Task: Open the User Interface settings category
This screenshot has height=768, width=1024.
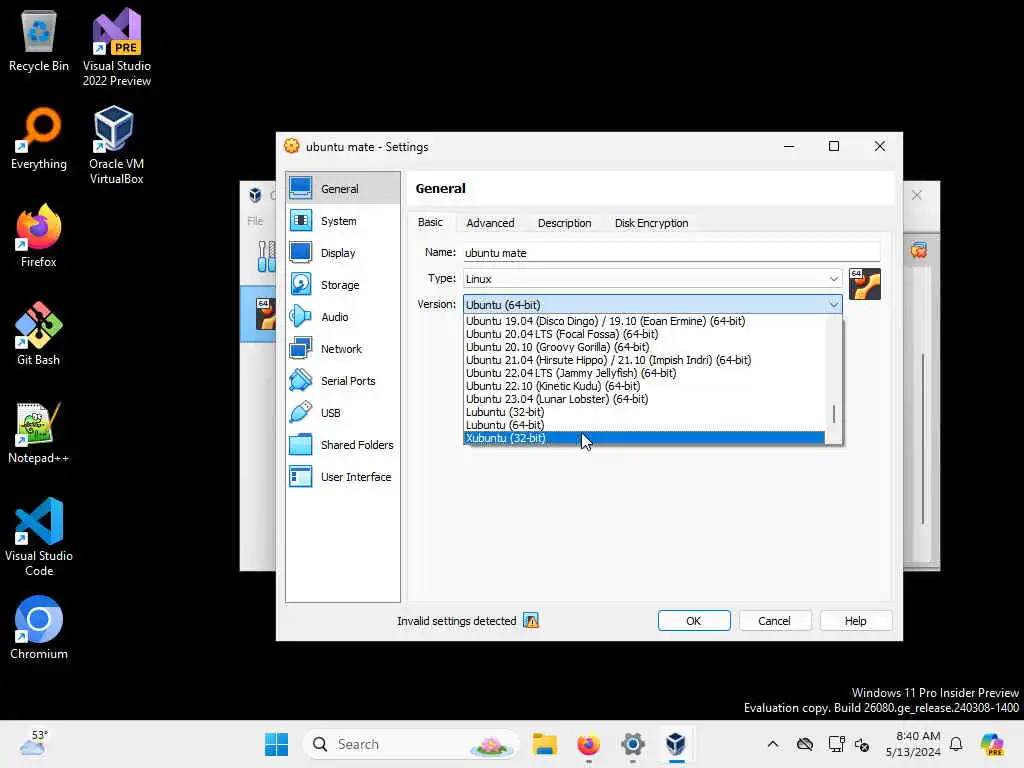Action: [343, 477]
